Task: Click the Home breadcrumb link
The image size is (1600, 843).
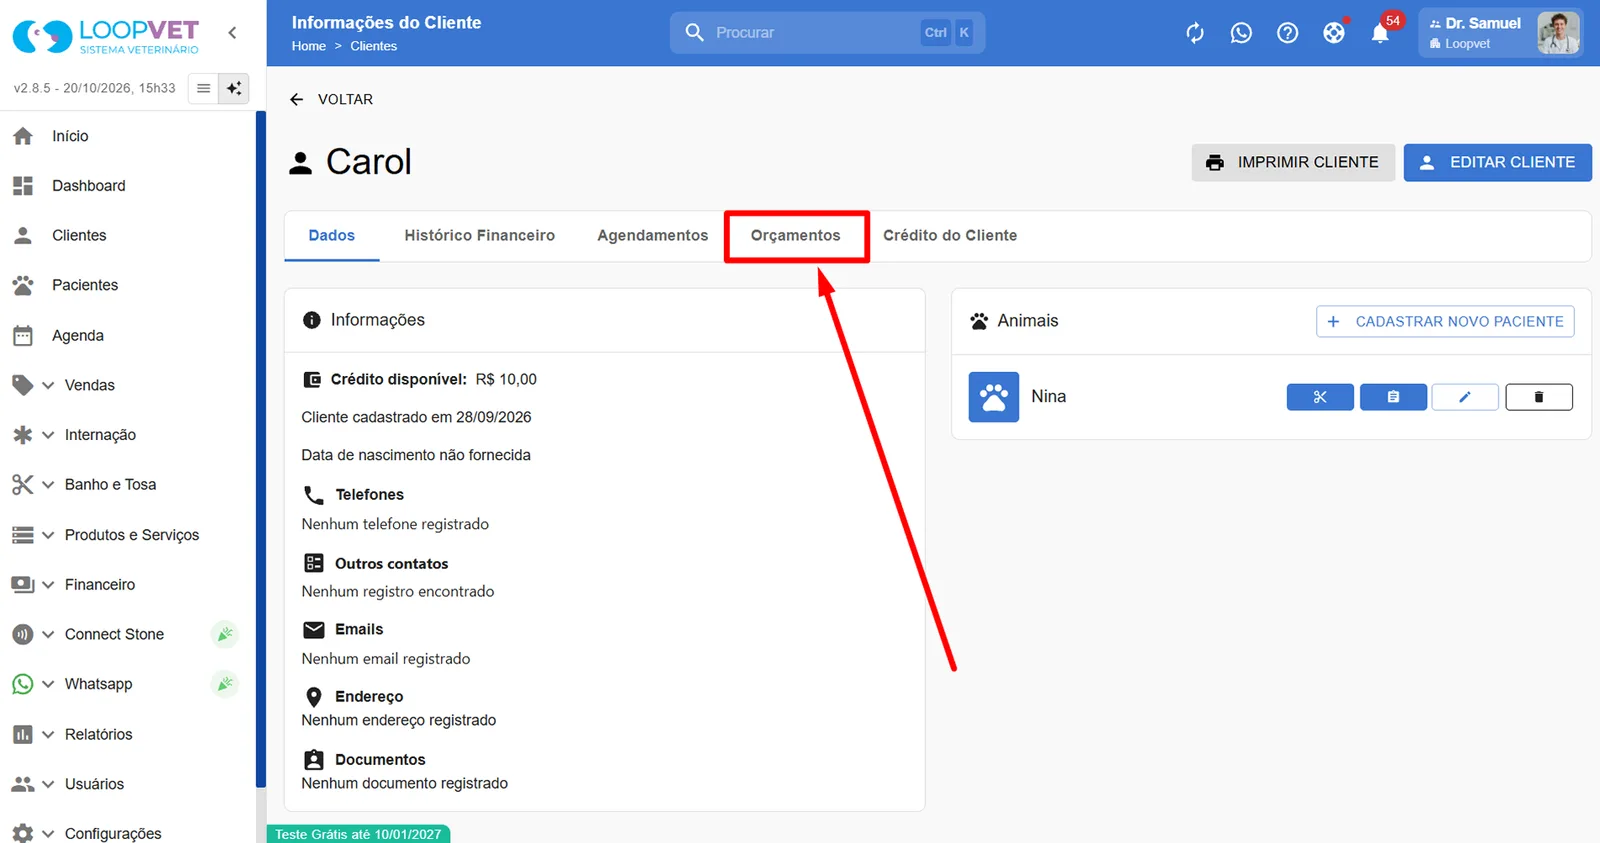Action: pos(309,46)
